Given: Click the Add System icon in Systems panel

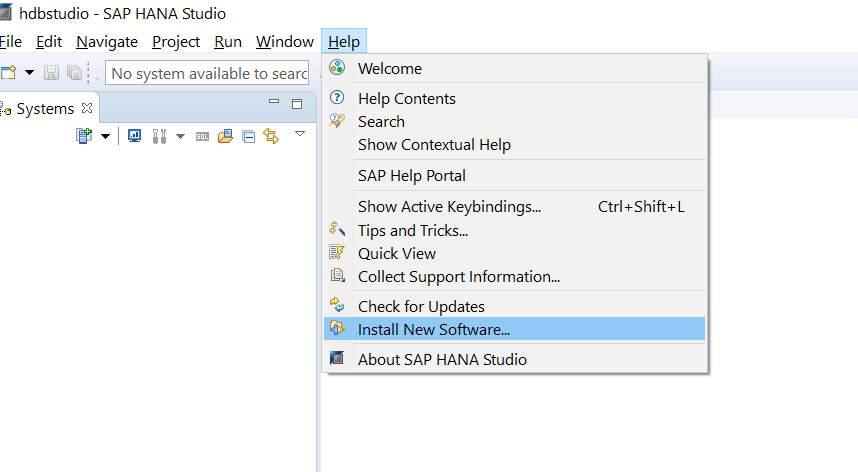Looking at the screenshot, I should point(84,136).
